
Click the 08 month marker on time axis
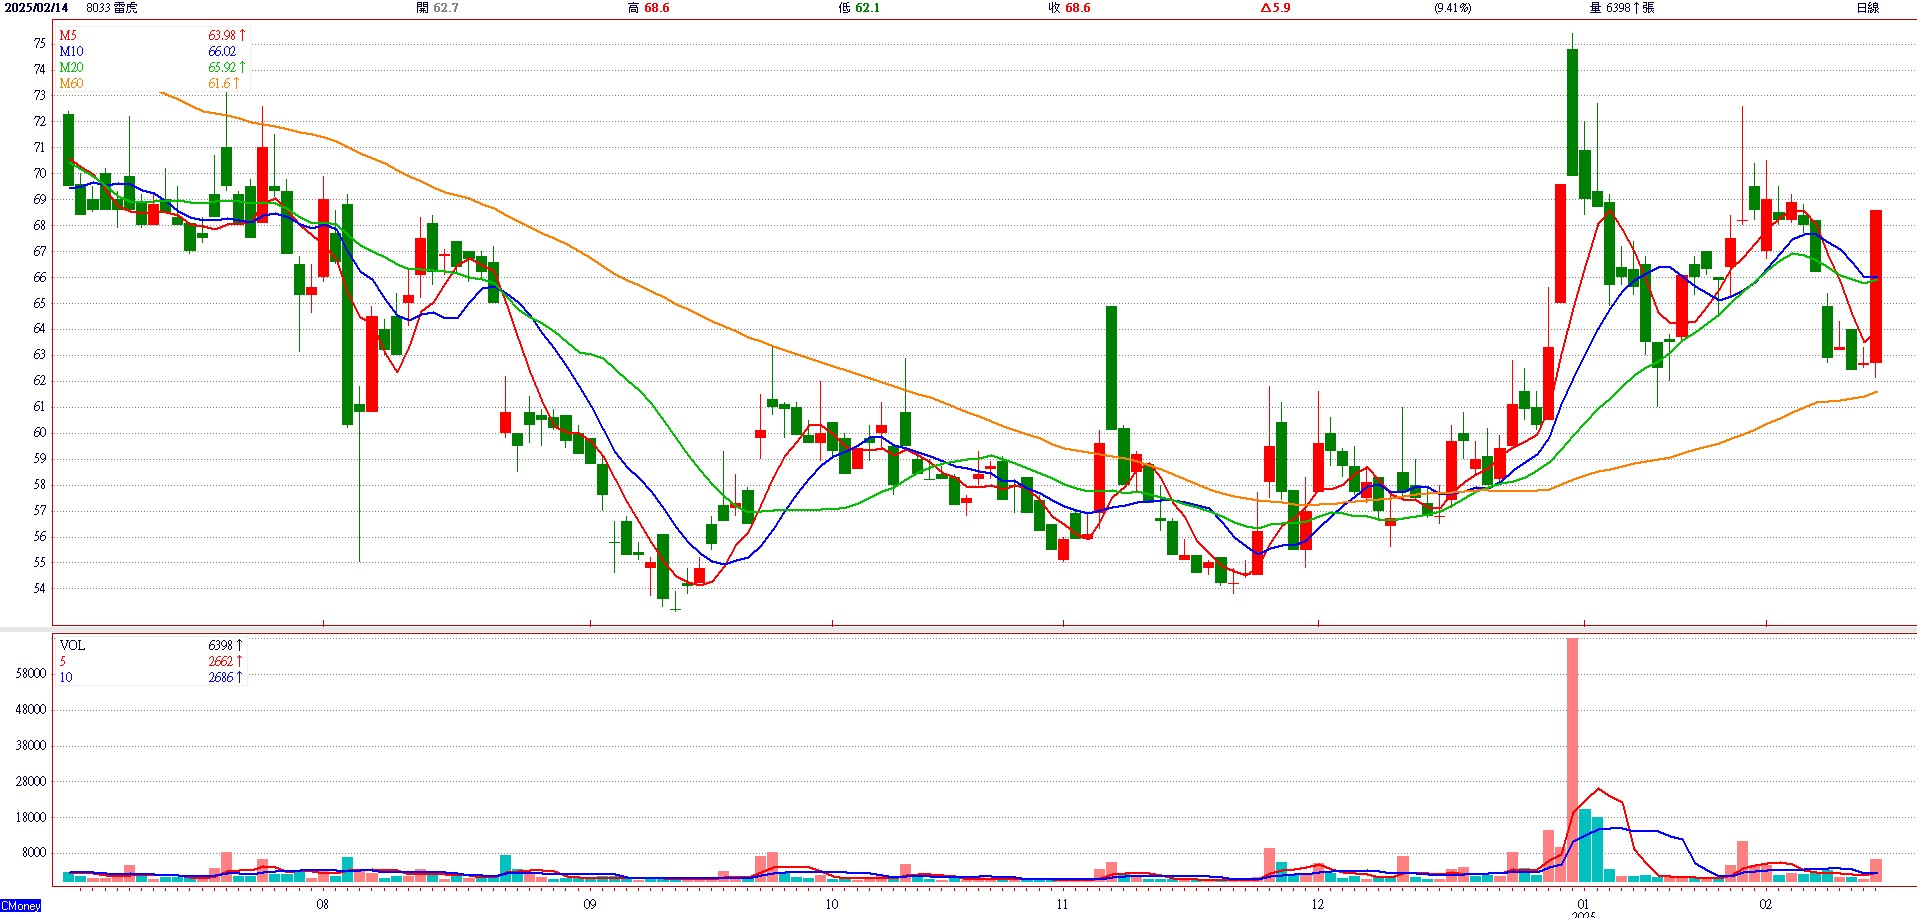click(x=322, y=905)
